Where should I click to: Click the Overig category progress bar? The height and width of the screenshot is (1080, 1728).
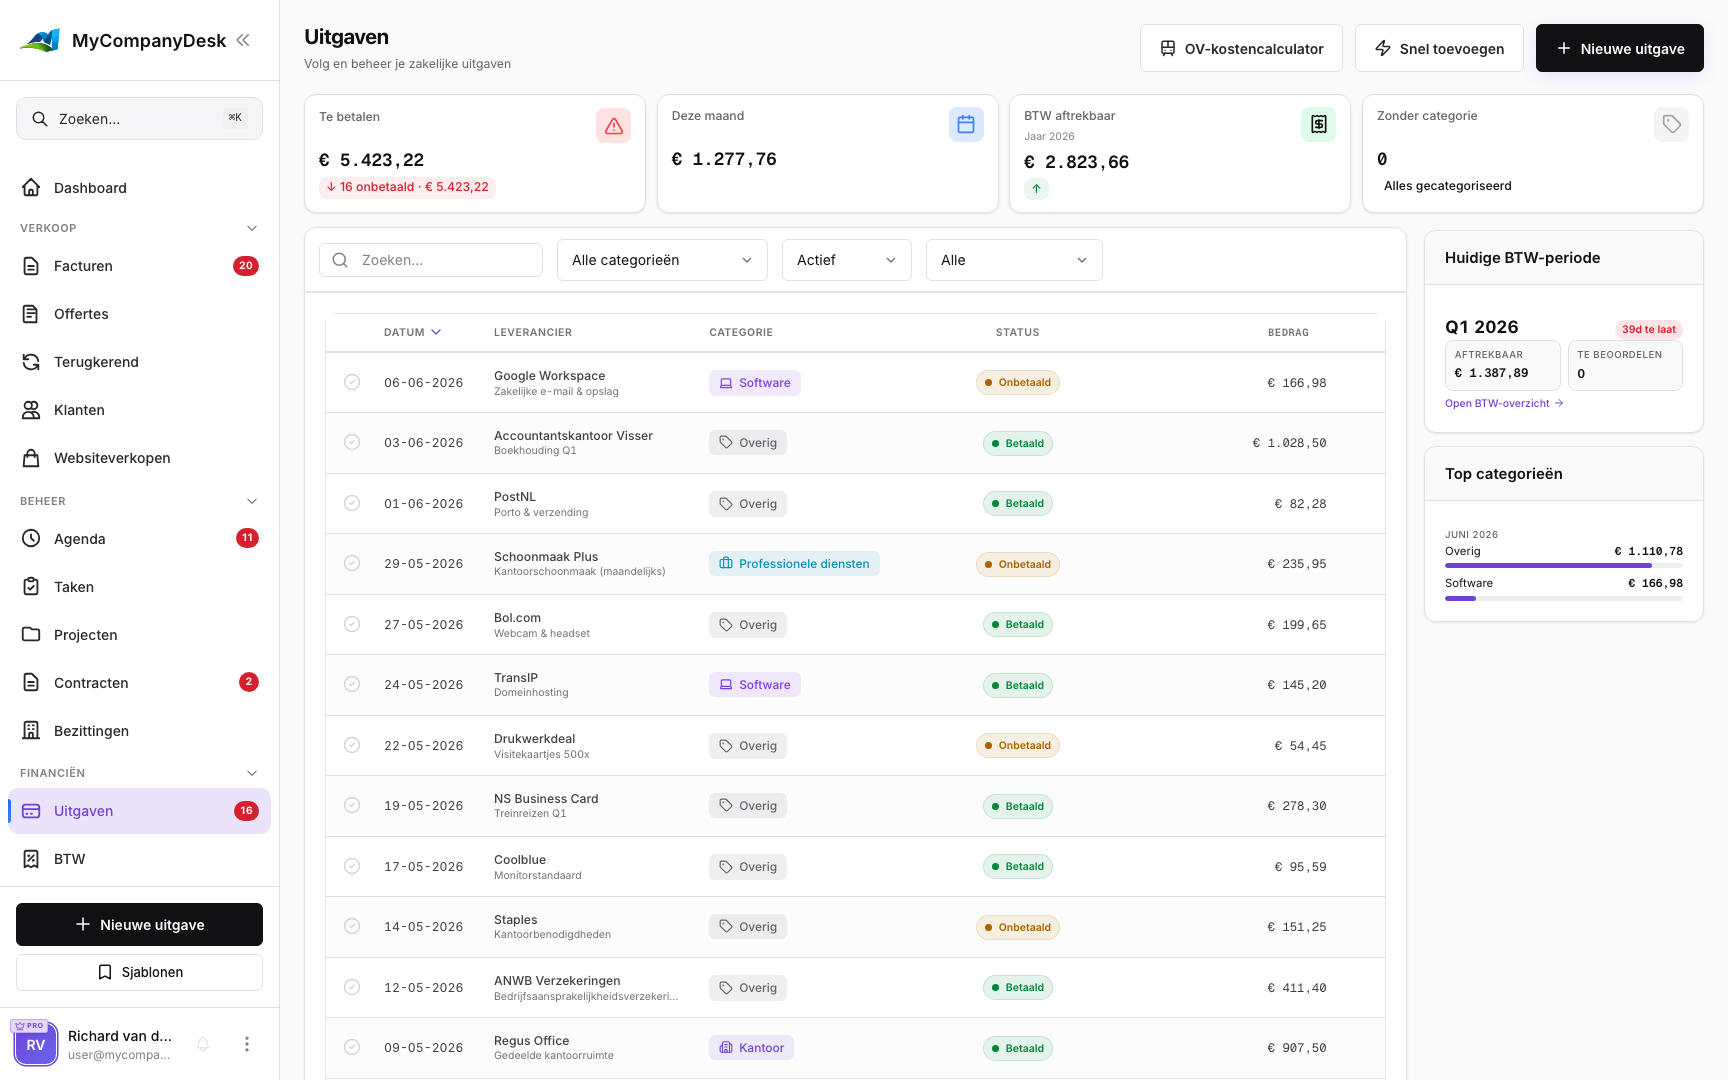(x=1563, y=566)
